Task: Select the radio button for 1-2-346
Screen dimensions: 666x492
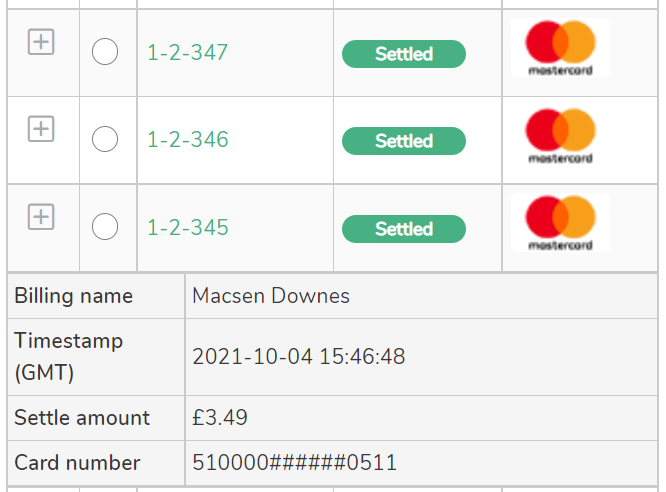Action: tap(105, 139)
